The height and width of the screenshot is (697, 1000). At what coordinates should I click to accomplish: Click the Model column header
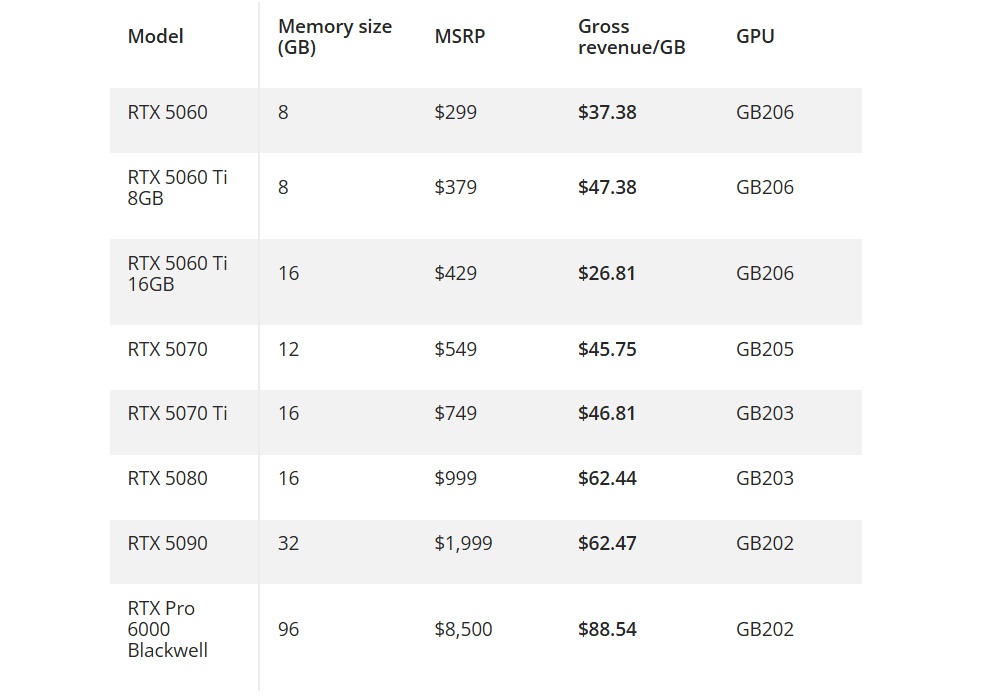[x=156, y=37]
